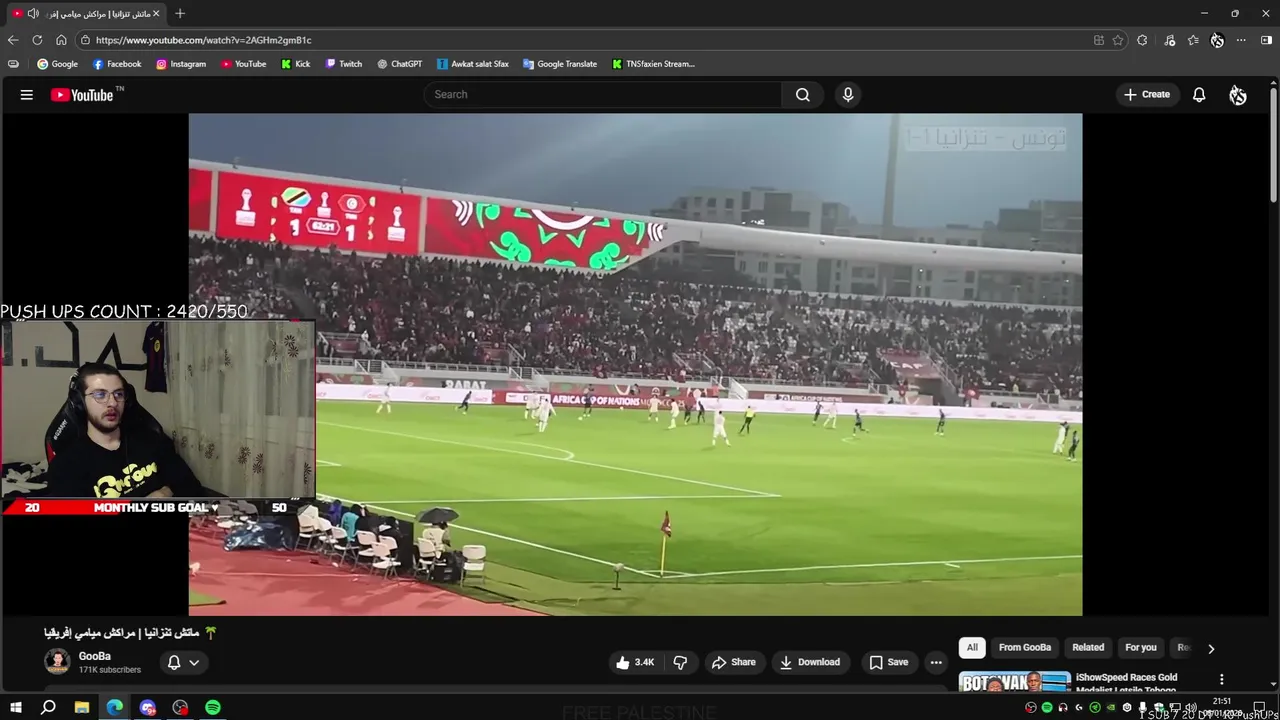The width and height of the screenshot is (1280, 720).
Task: Open GooBa channel avatar
Action: tap(57, 662)
